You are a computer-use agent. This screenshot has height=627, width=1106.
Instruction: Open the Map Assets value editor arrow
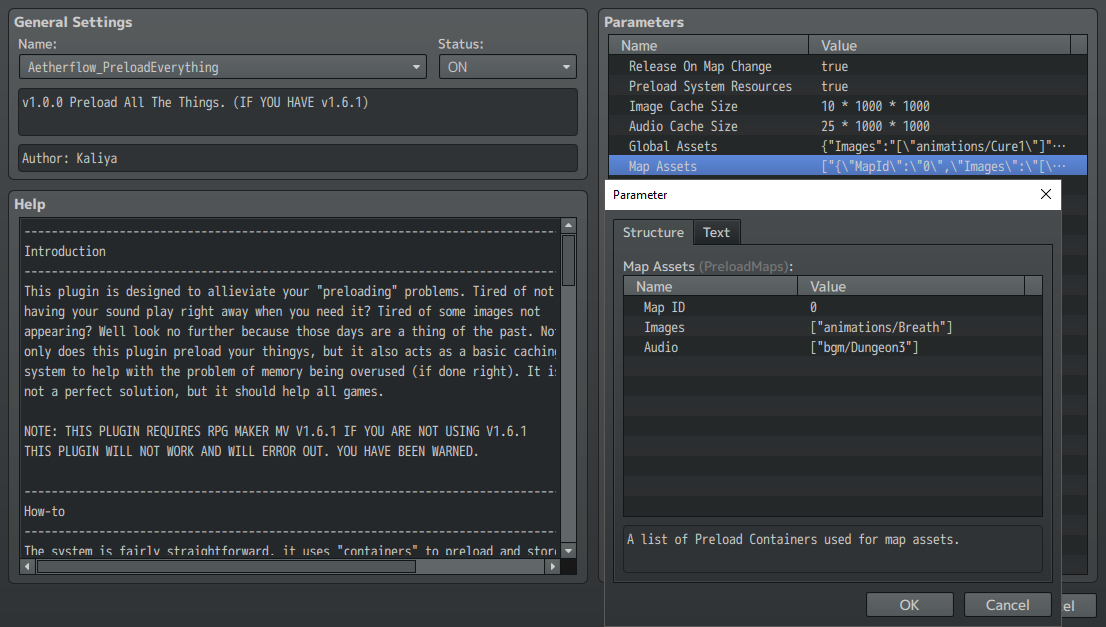point(1077,166)
